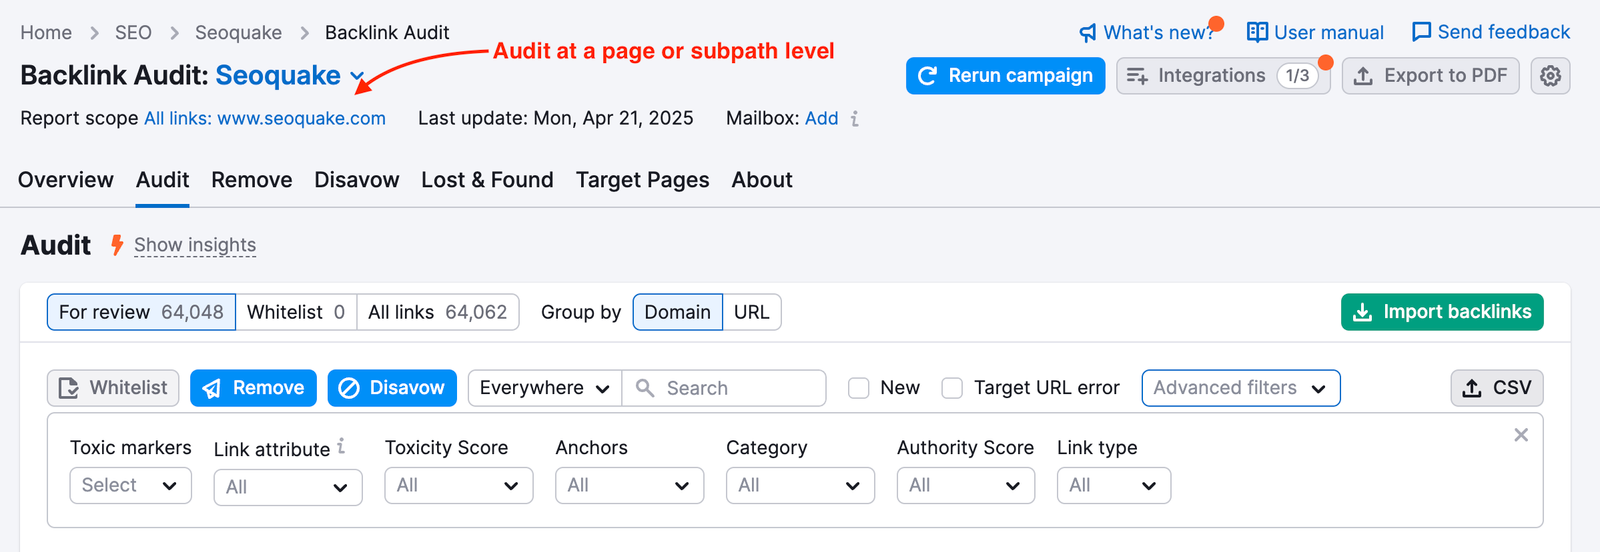Screen dimensions: 1600x552
Task: Export backlinks to CSV
Action: (1496, 388)
